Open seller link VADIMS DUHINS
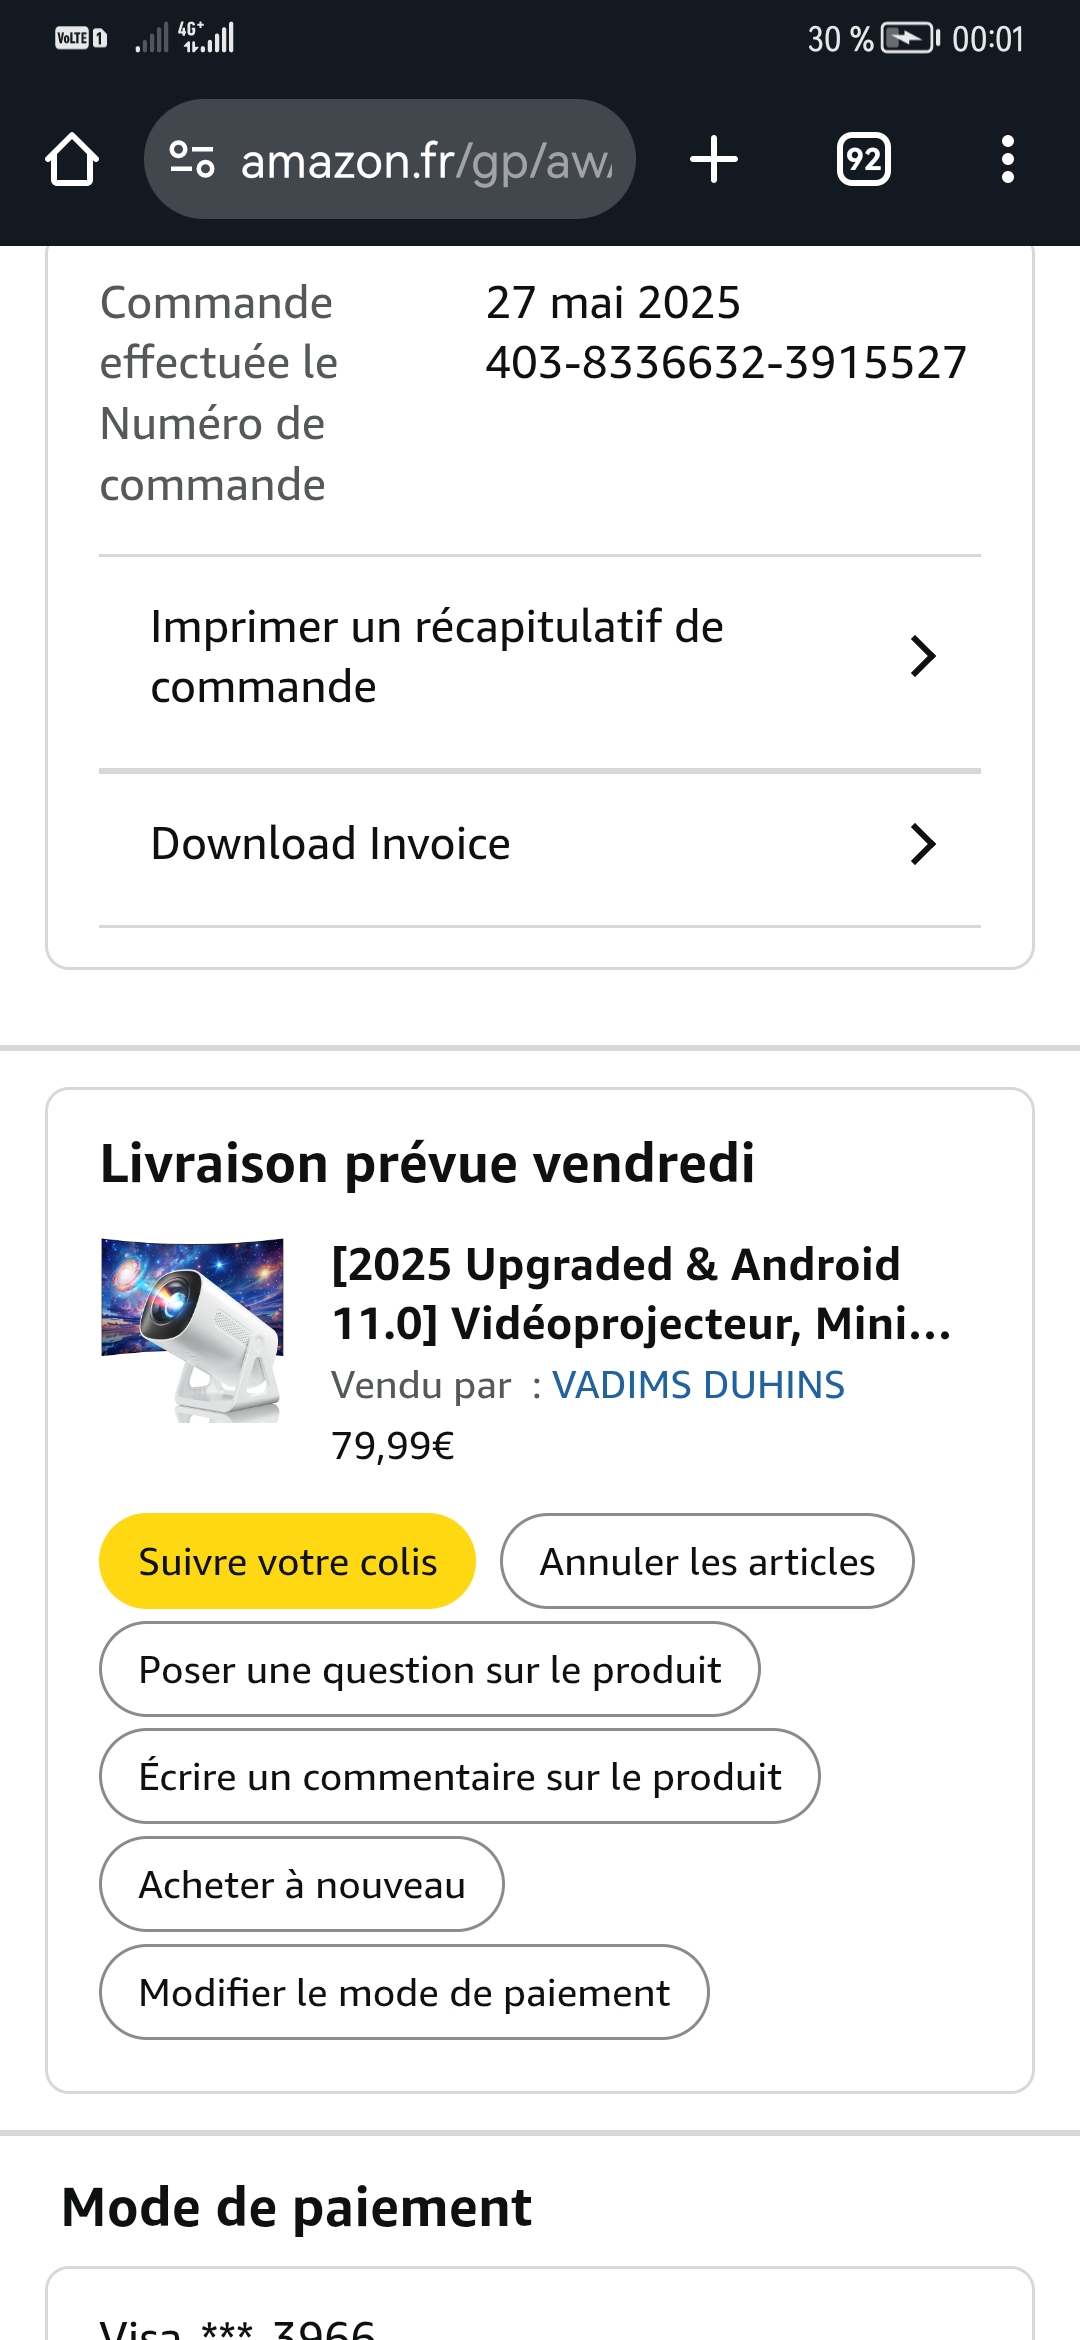The image size is (1080, 2340). tap(698, 1385)
